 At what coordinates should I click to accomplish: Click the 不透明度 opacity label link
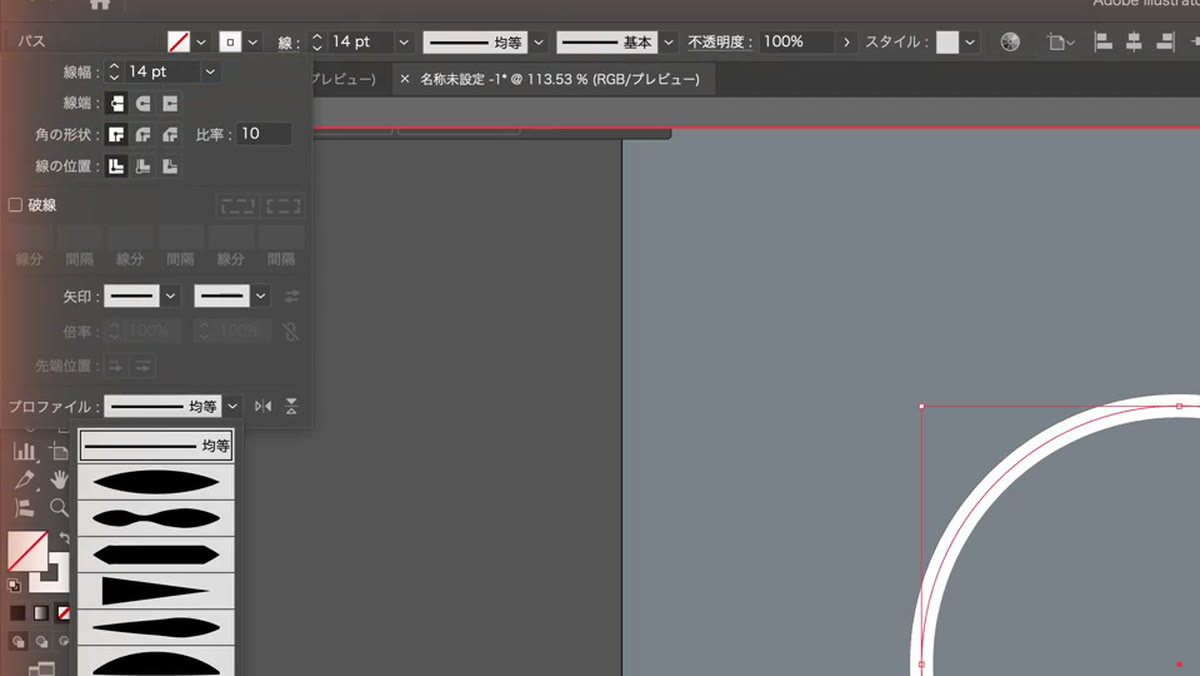click(718, 42)
